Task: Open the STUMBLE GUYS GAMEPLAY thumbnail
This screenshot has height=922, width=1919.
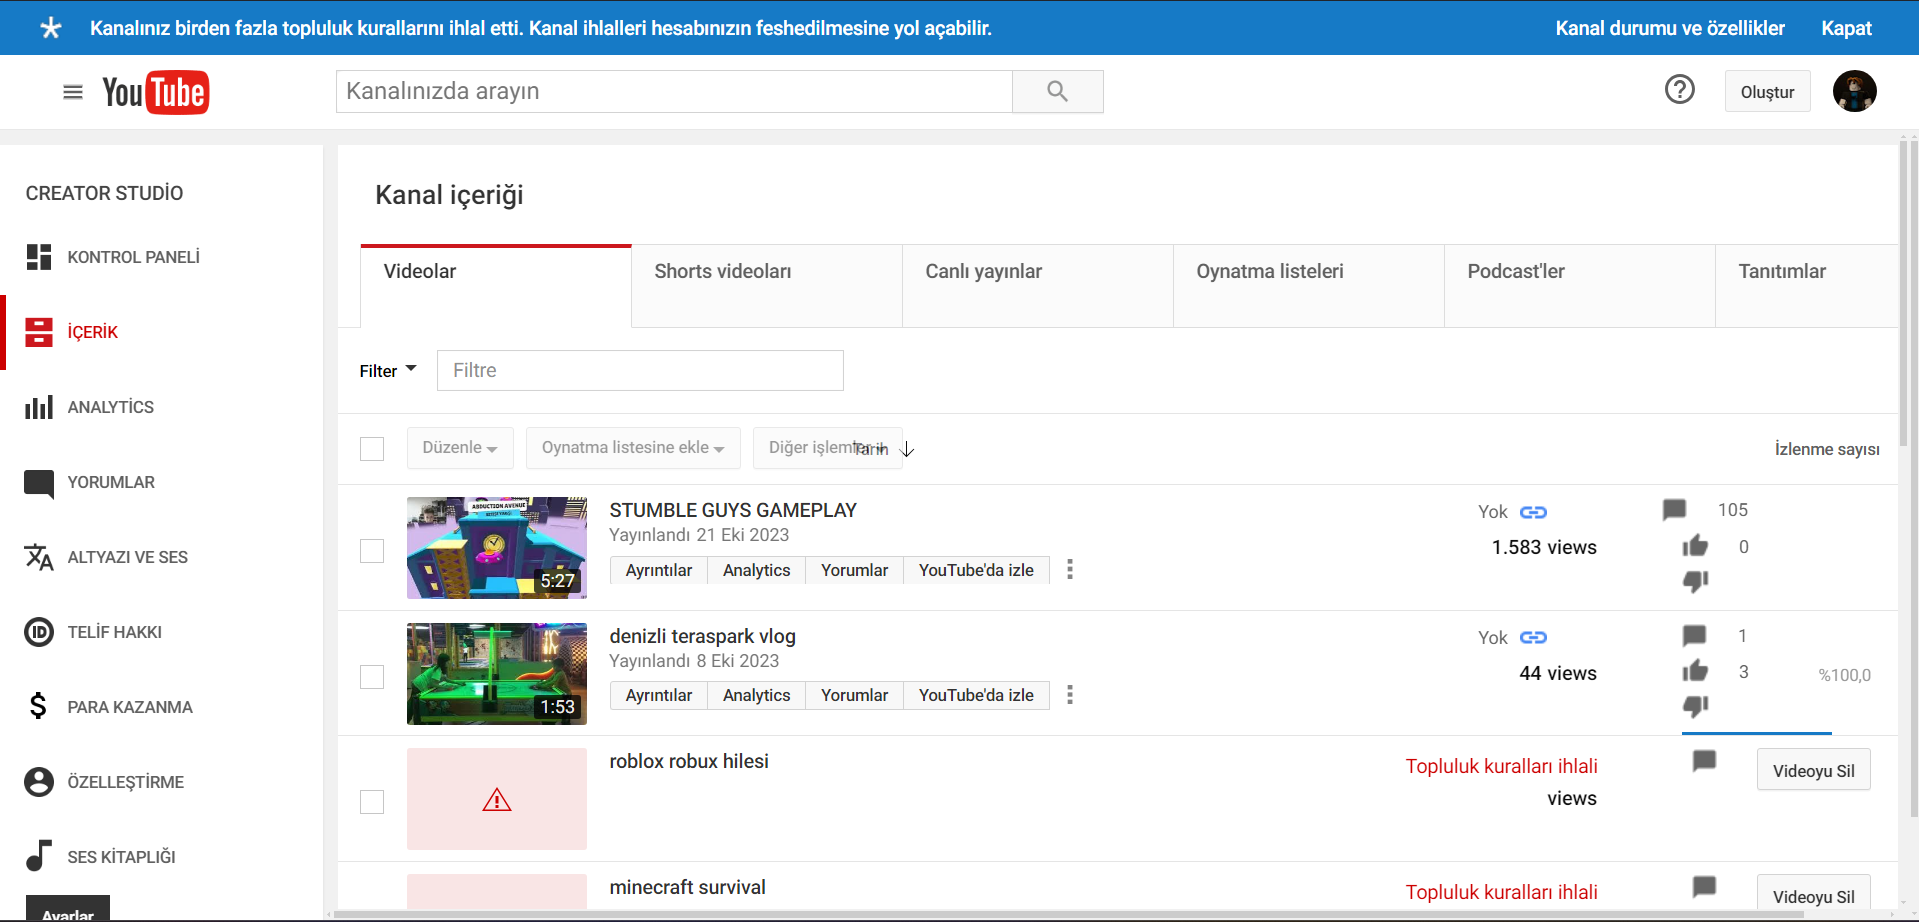Action: 497,548
